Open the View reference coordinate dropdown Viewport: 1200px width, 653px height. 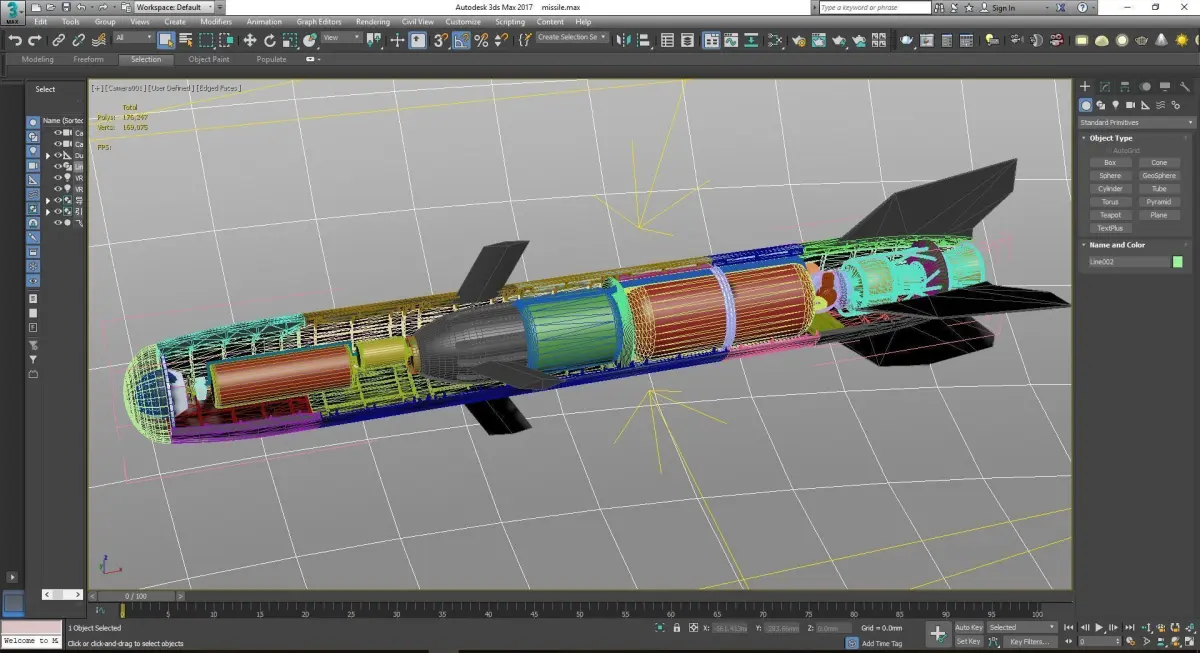(x=341, y=38)
